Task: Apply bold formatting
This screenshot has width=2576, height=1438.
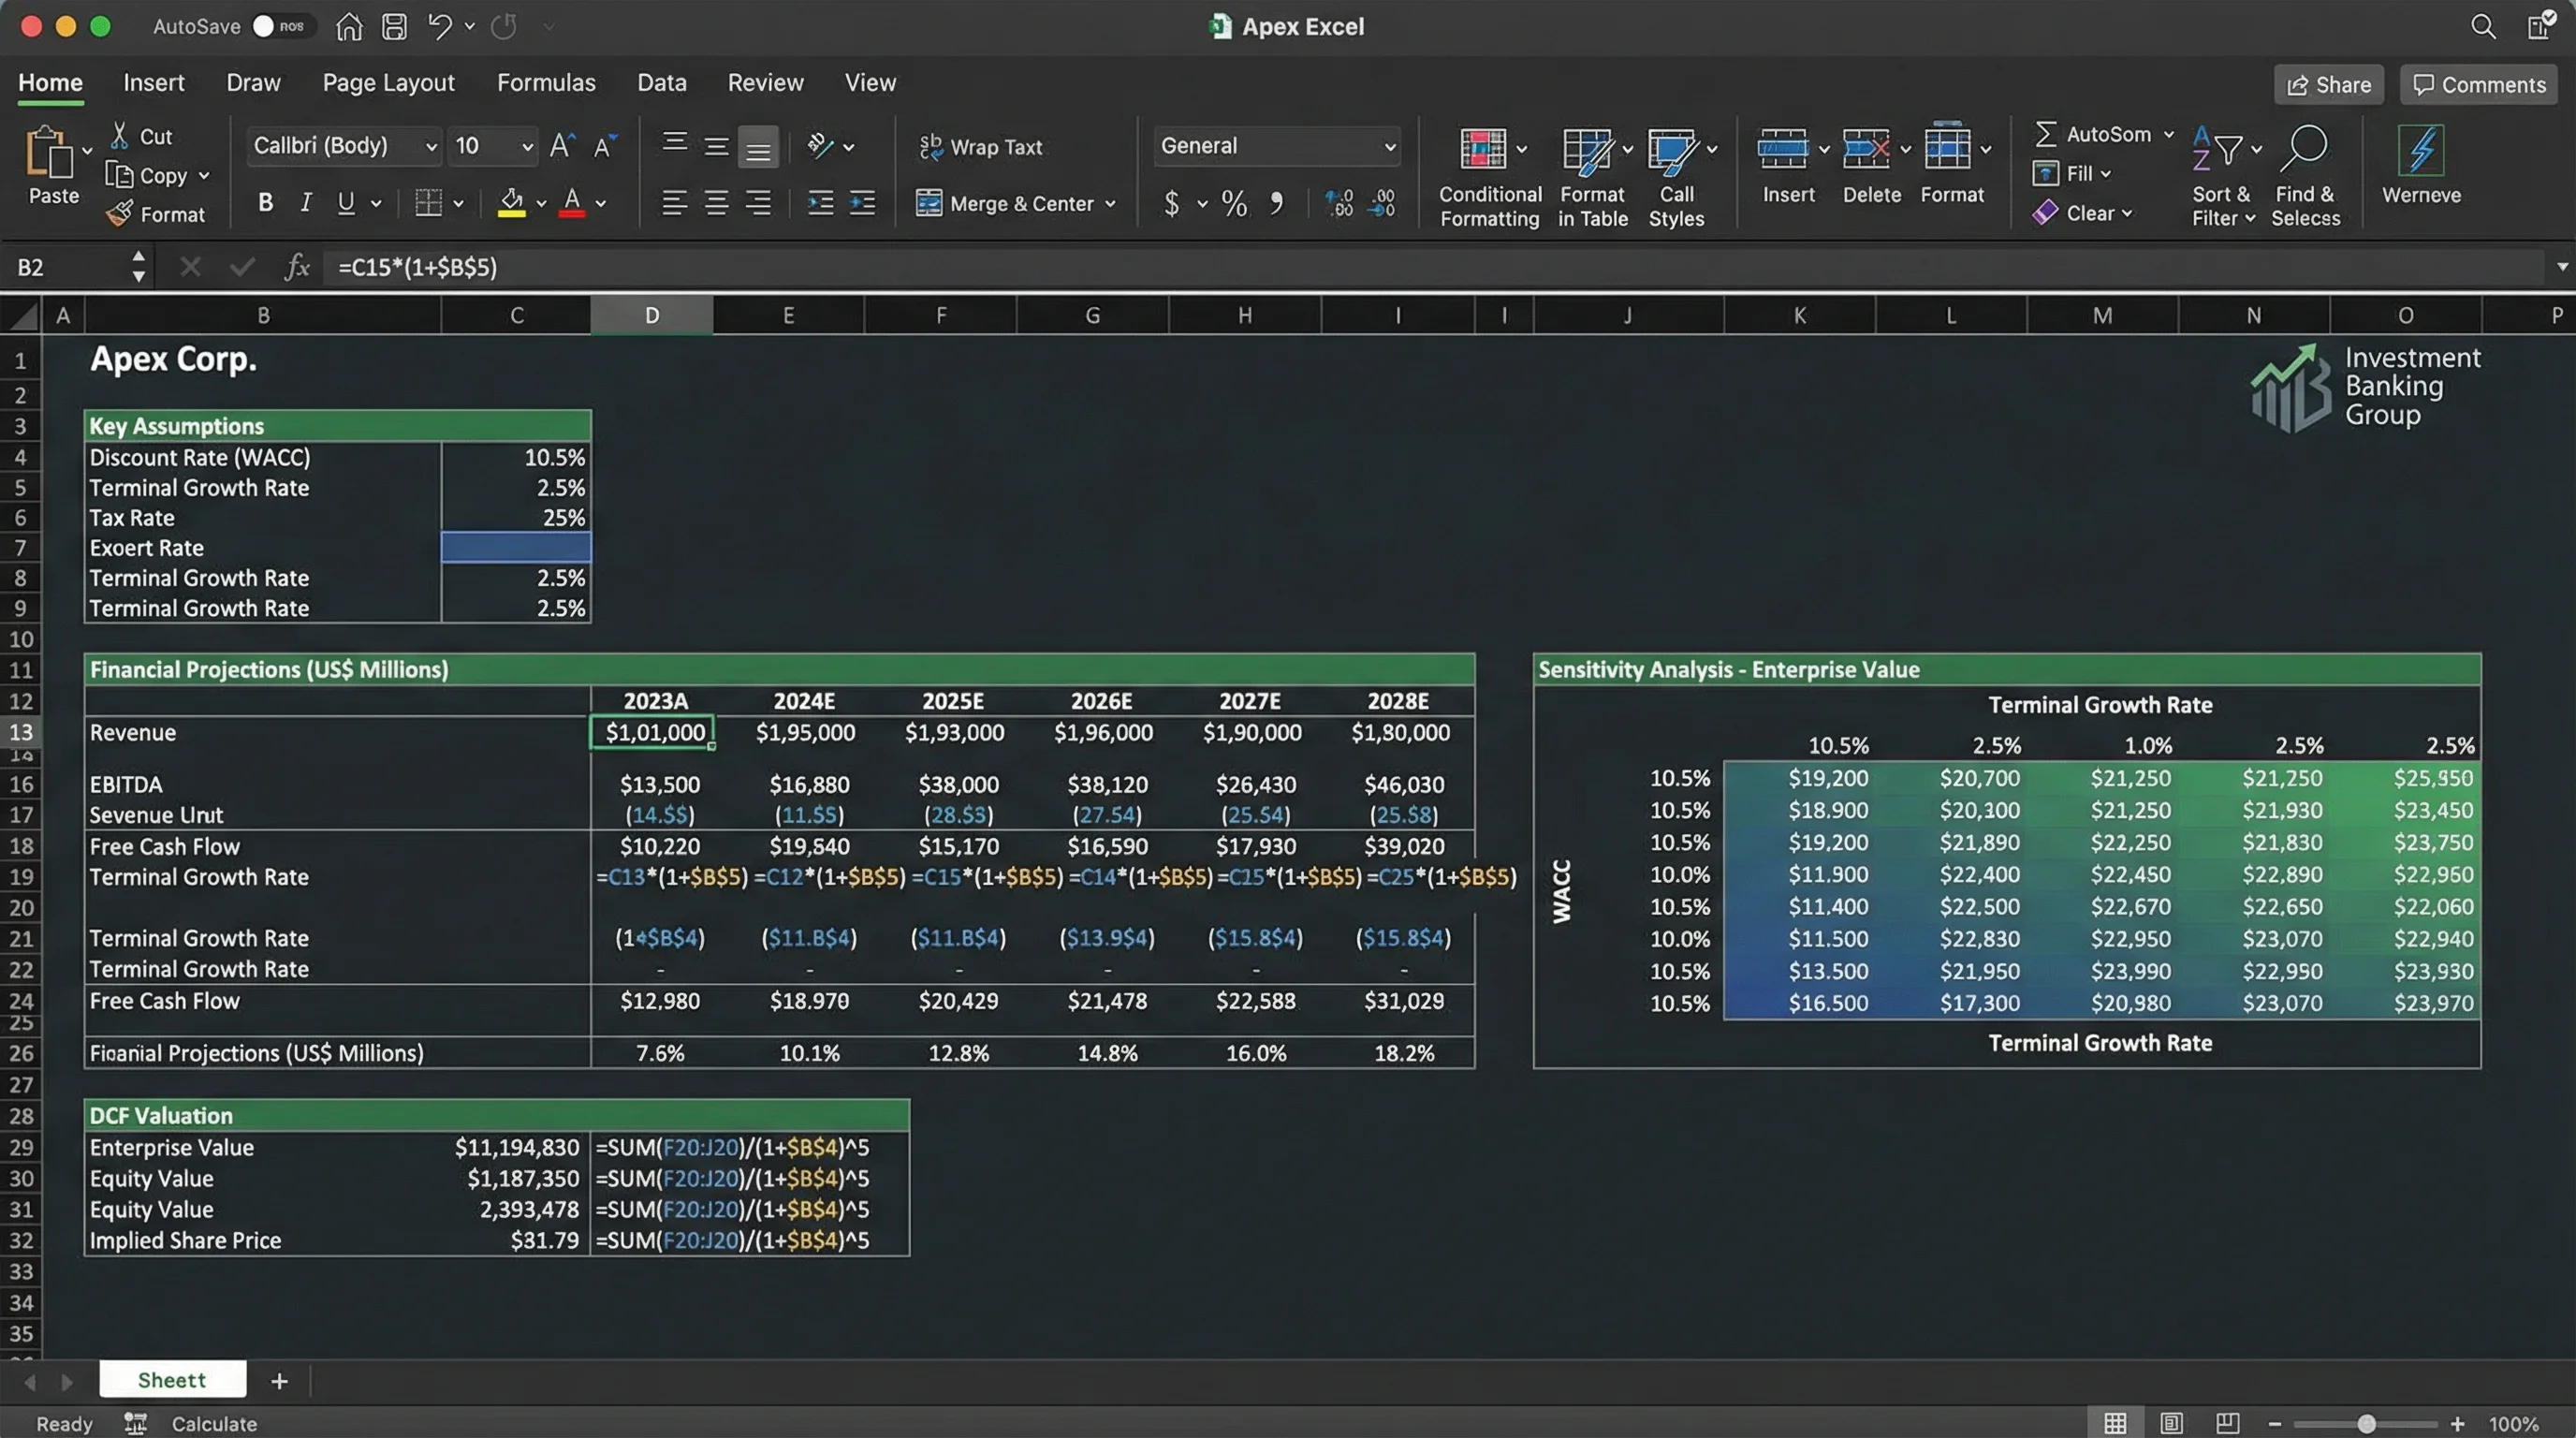Action: 264,202
